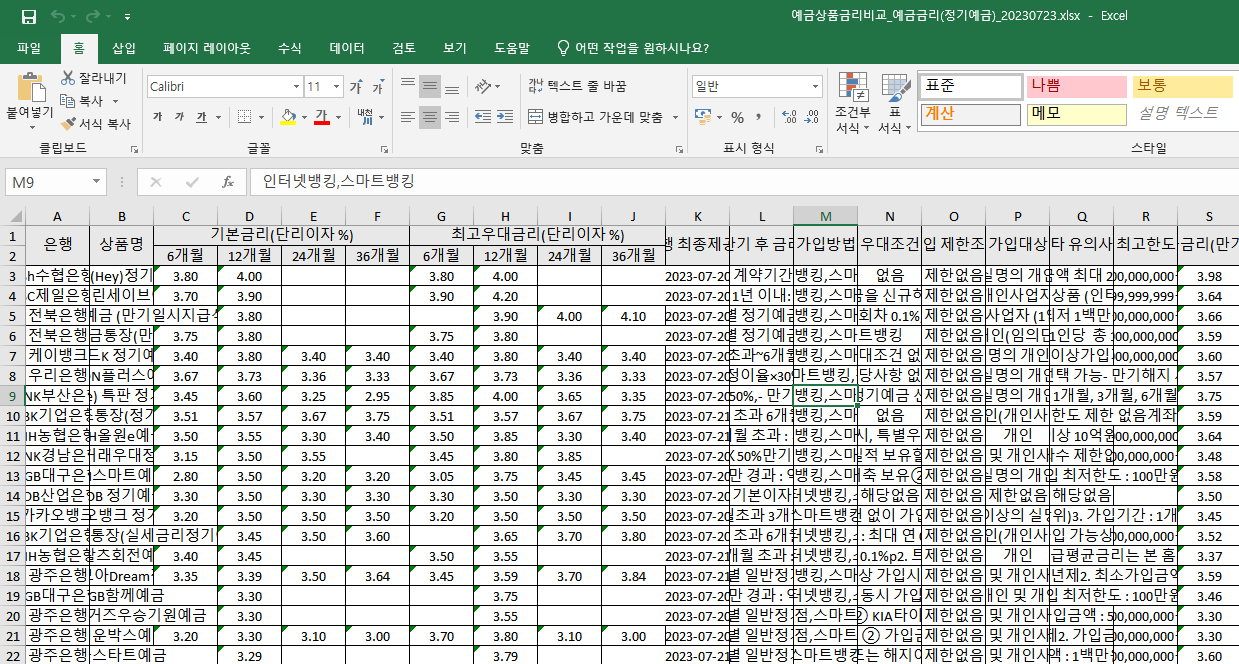
Task: Click the Insert Function fx icon
Action: [x=228, y=182]
